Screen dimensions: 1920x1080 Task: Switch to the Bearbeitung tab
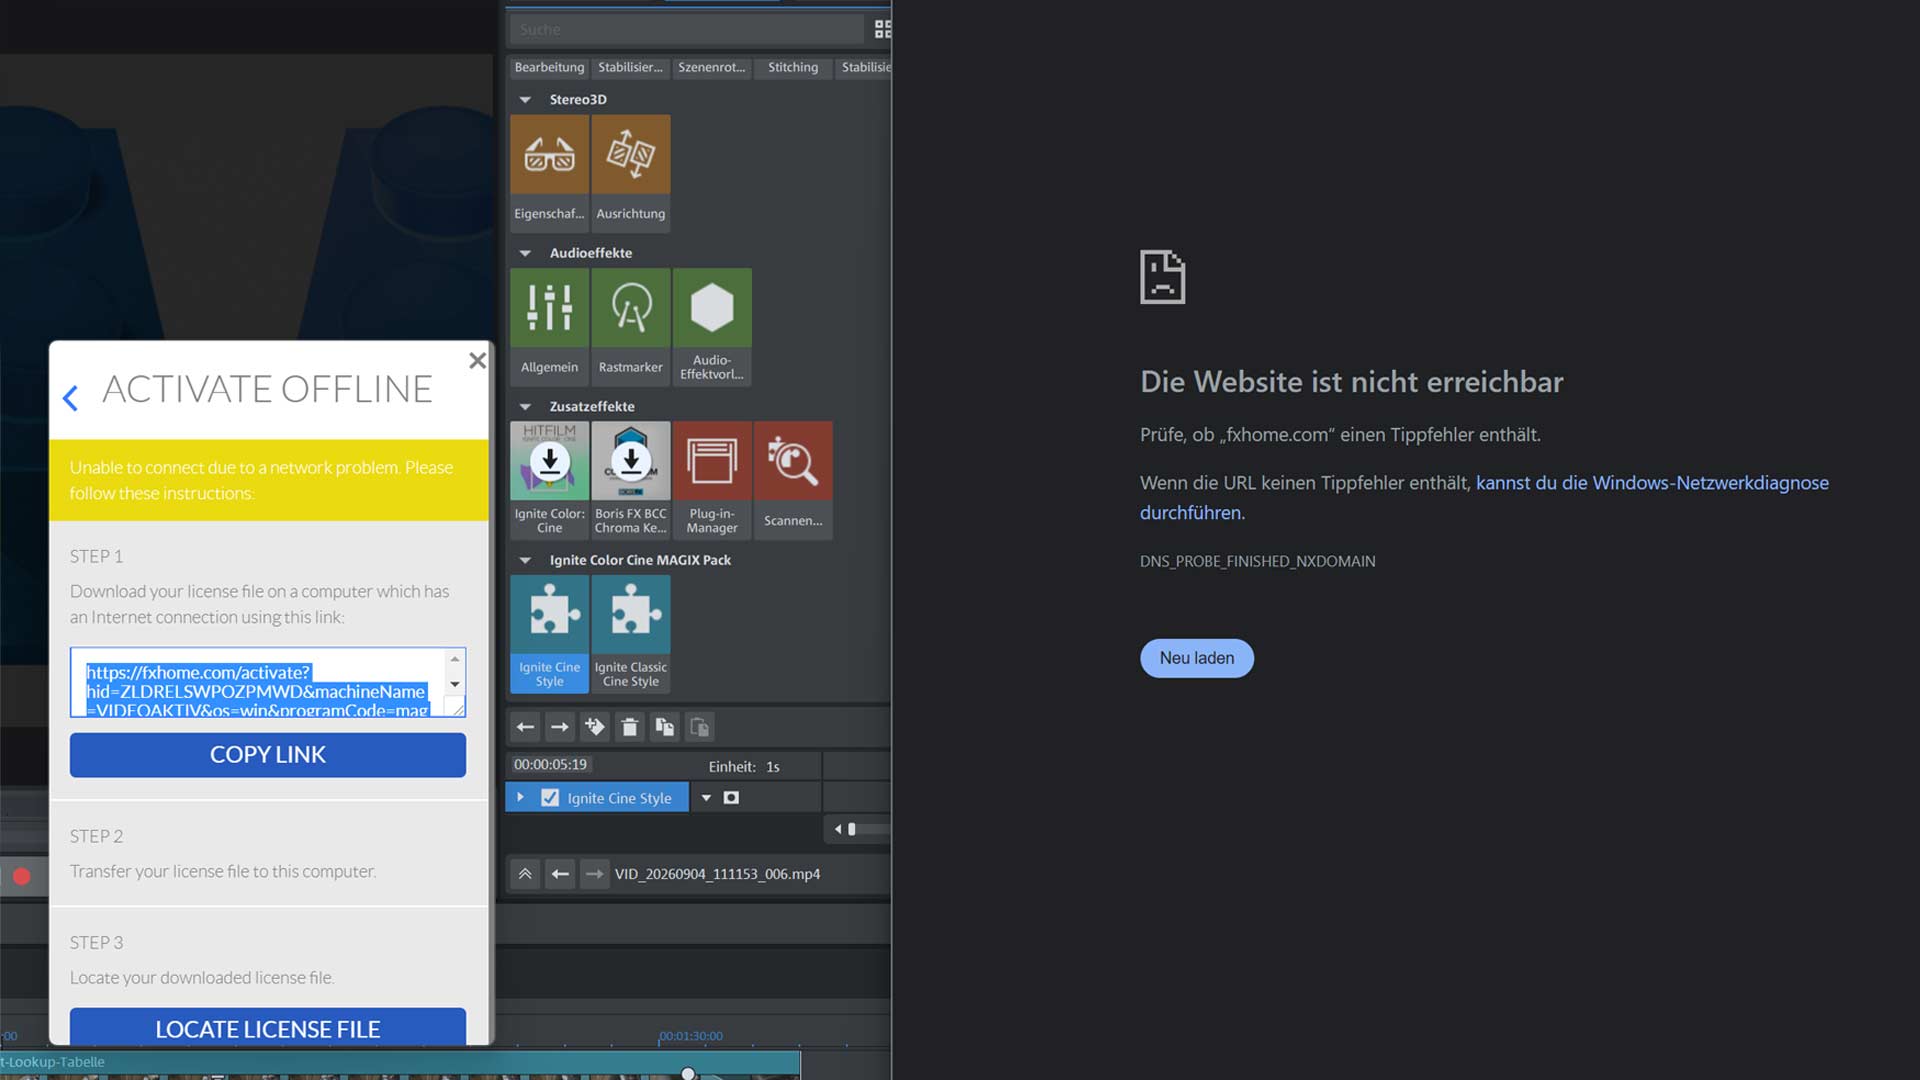549,67
